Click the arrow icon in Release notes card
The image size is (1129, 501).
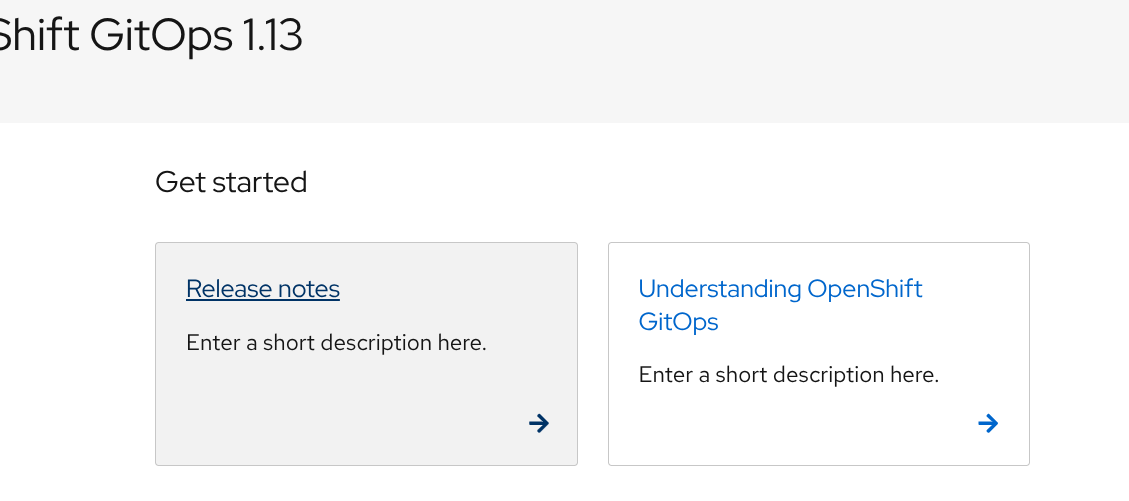[539, 423]
